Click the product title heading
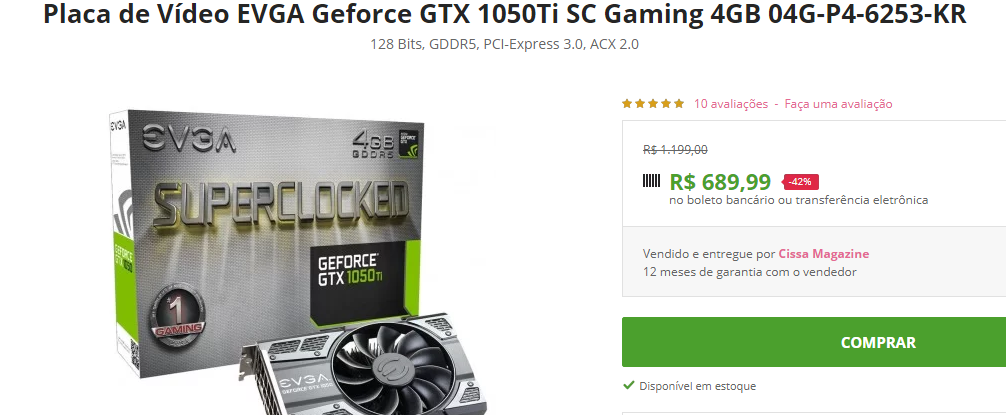 [x=504, y=14]
